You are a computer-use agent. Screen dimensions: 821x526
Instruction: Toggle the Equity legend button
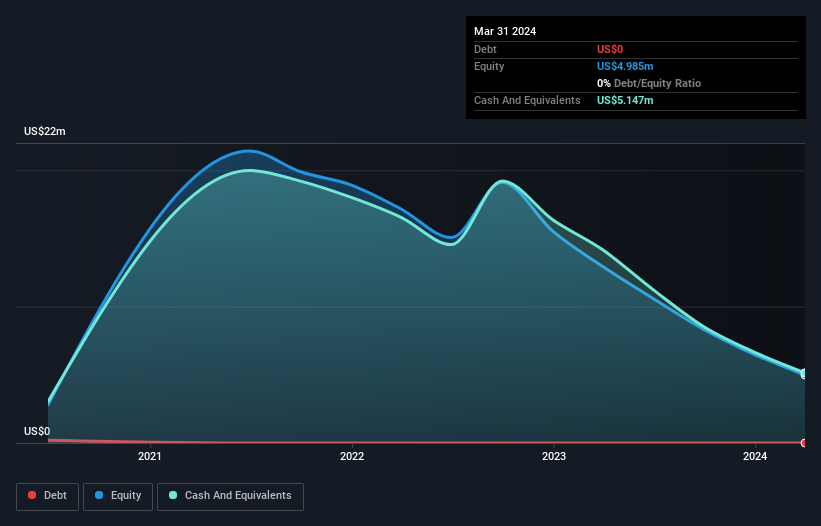(x=118, y=496)
